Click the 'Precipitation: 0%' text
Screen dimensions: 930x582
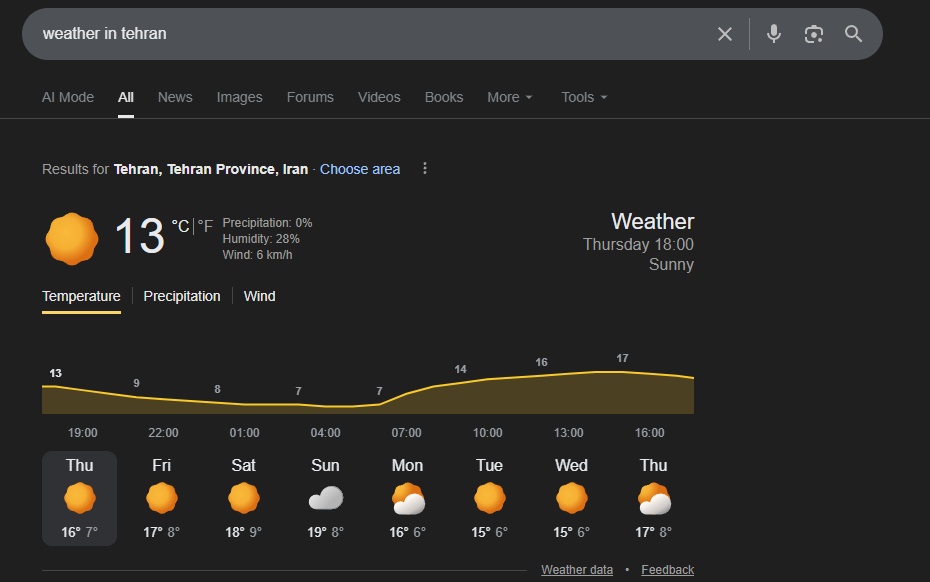pyautogui.click(x=267, y=222)
